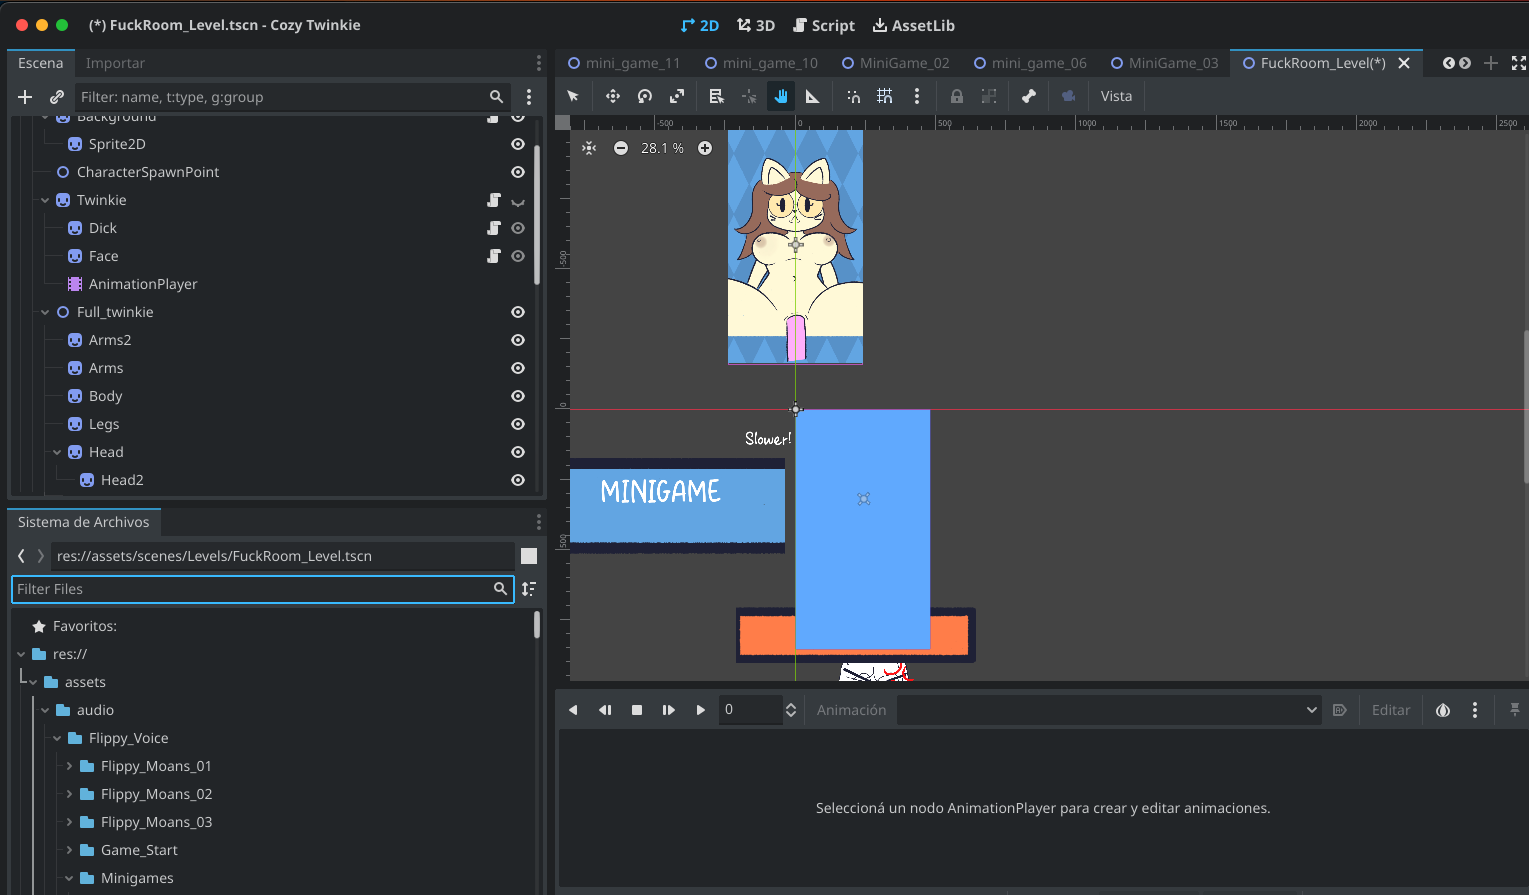Select the Move Mode tool
Viewport: 1529px width, 895px height.
coord(613,96)
